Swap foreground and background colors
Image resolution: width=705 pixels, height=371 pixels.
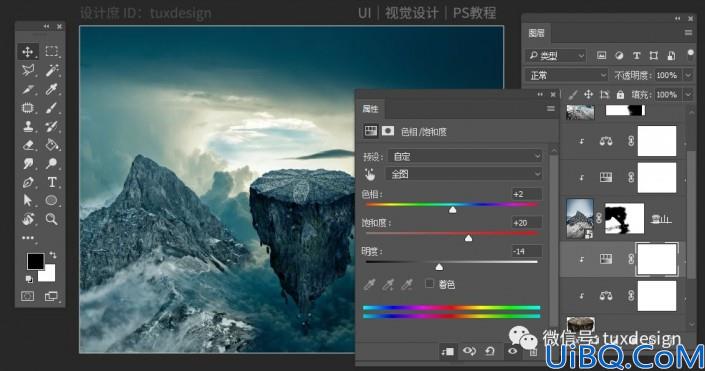pos(53,255)
